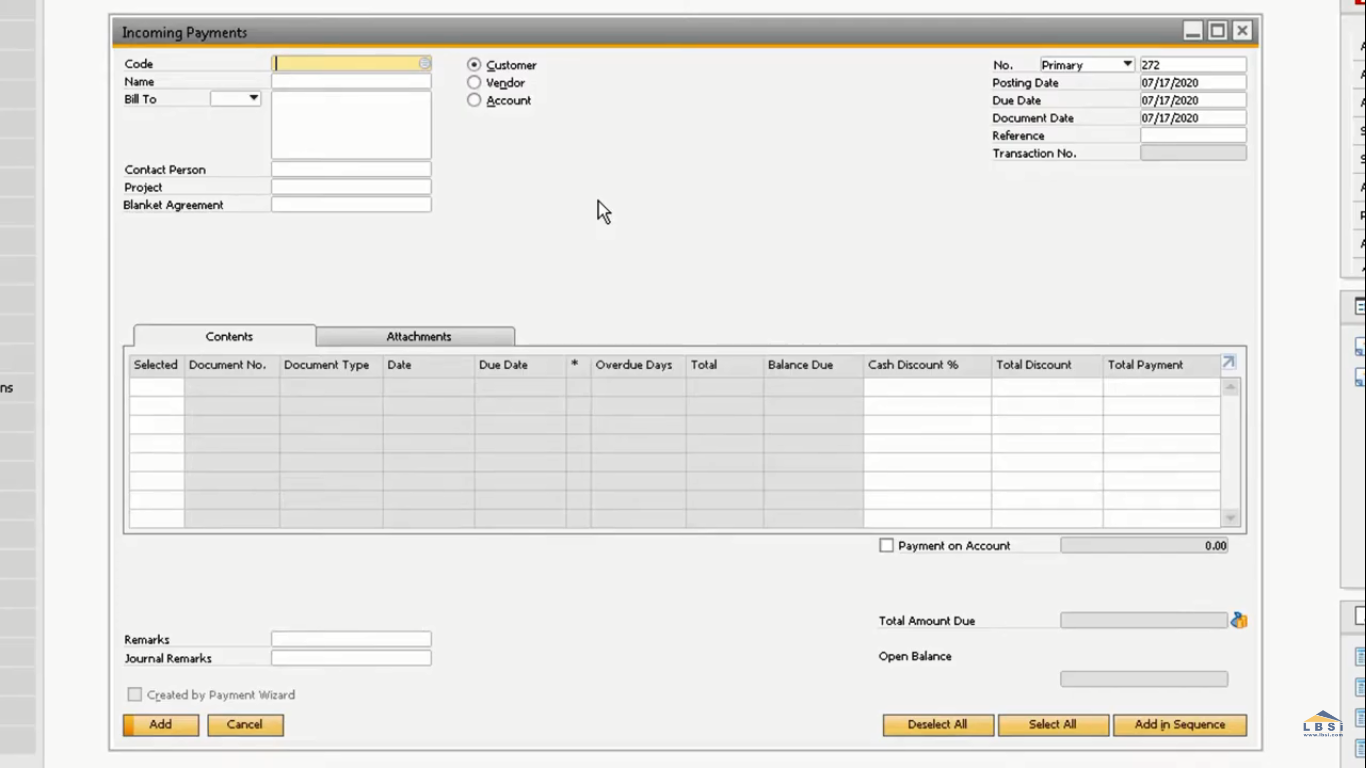The width and height of the screenshot is (1366, 768).
Task: Click inside the Reference input field
Action: click(1192, 135)
